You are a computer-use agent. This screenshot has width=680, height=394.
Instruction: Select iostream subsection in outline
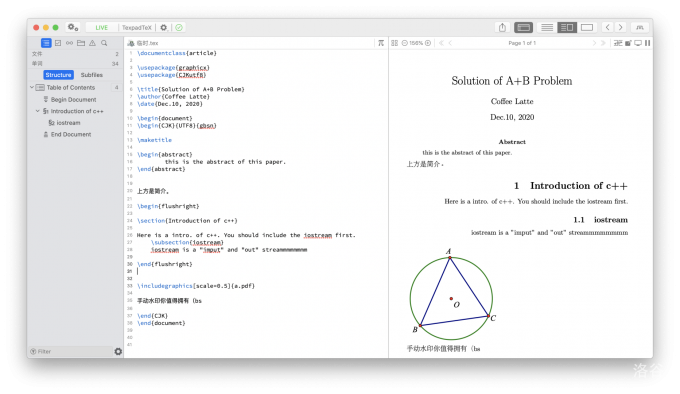pyautogui.click(x=68, y=123)
